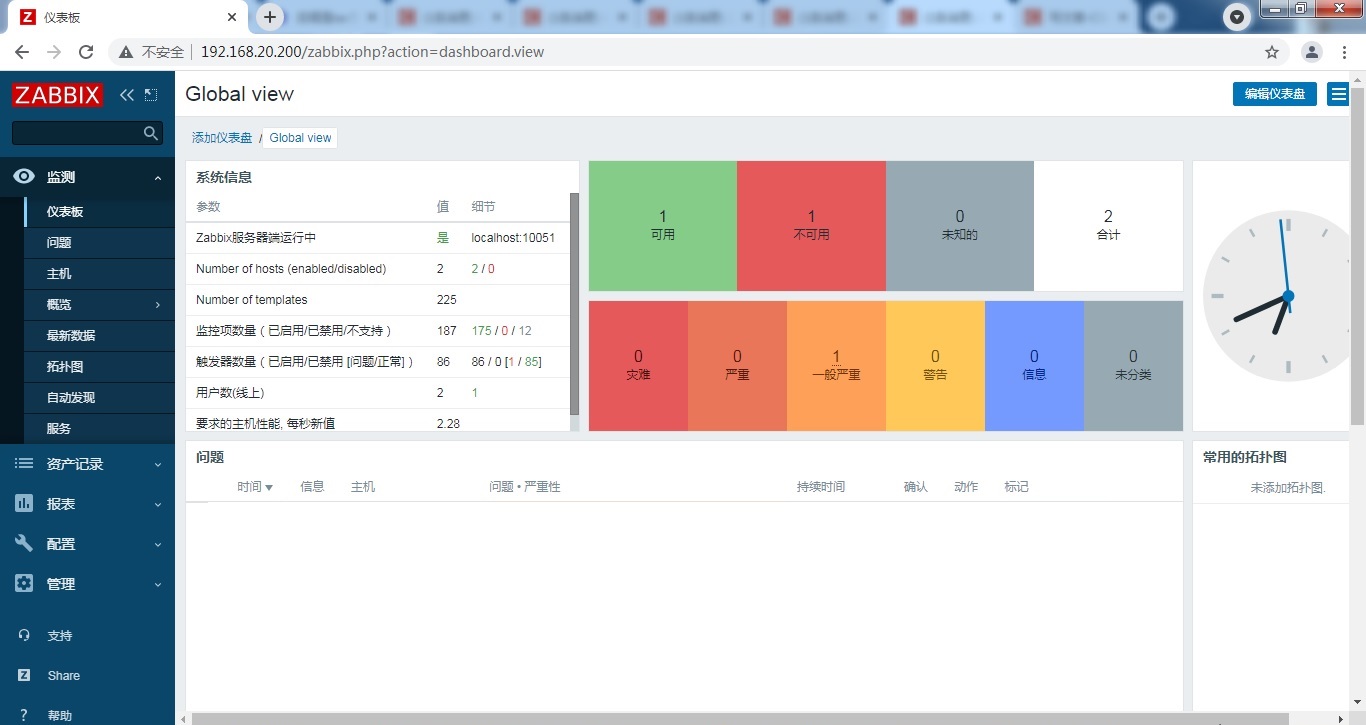Viewport: 1366px width, 725px height.
Task: Click the blue 信息 severity tile
Action: 1034,366
